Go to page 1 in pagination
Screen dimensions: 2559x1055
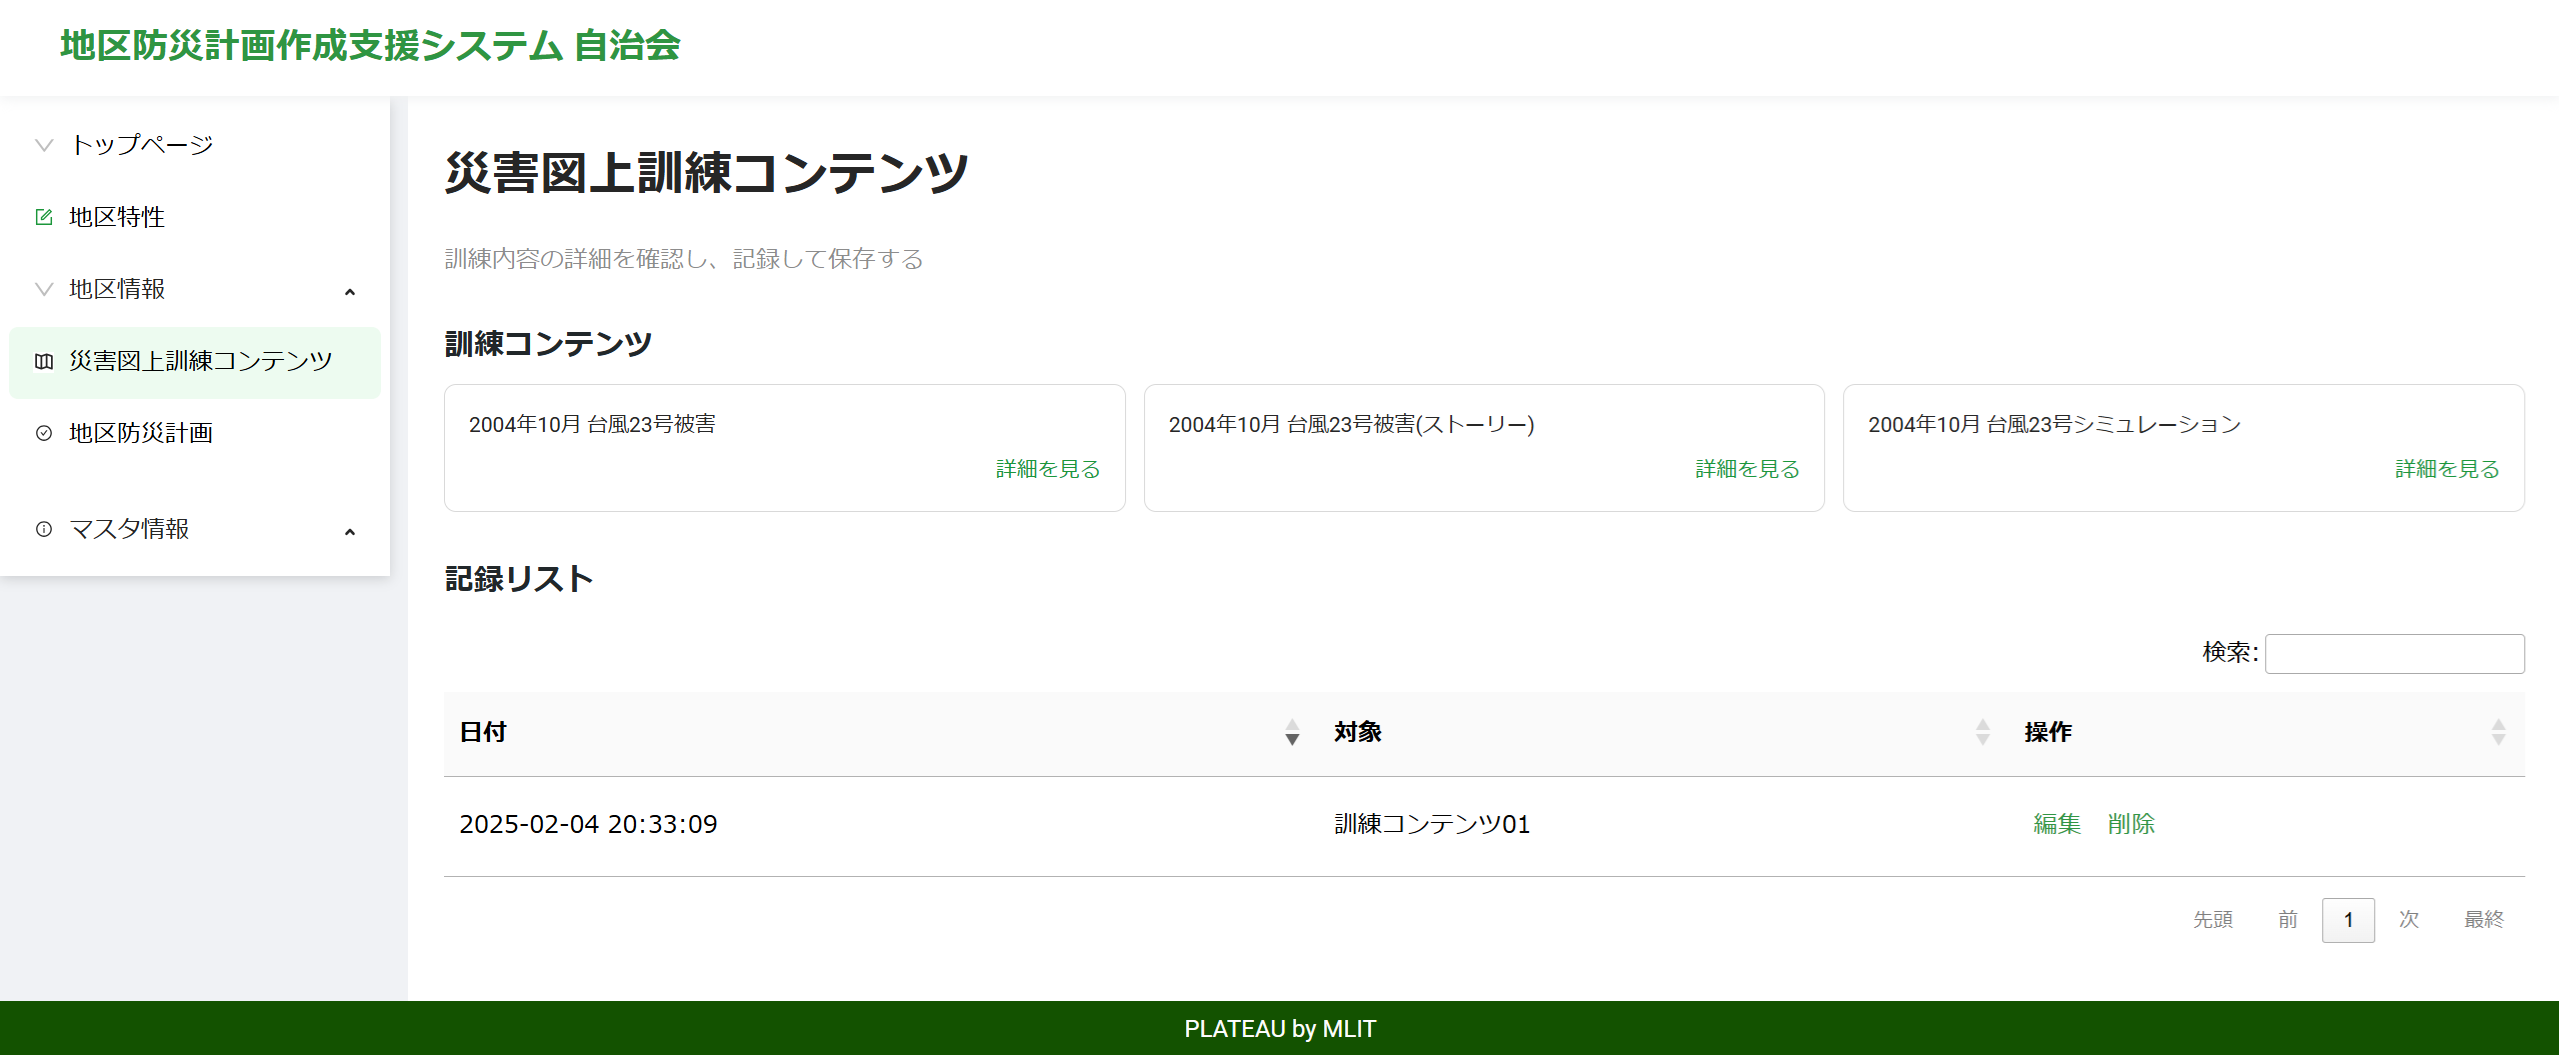(x=2347, y=920)
